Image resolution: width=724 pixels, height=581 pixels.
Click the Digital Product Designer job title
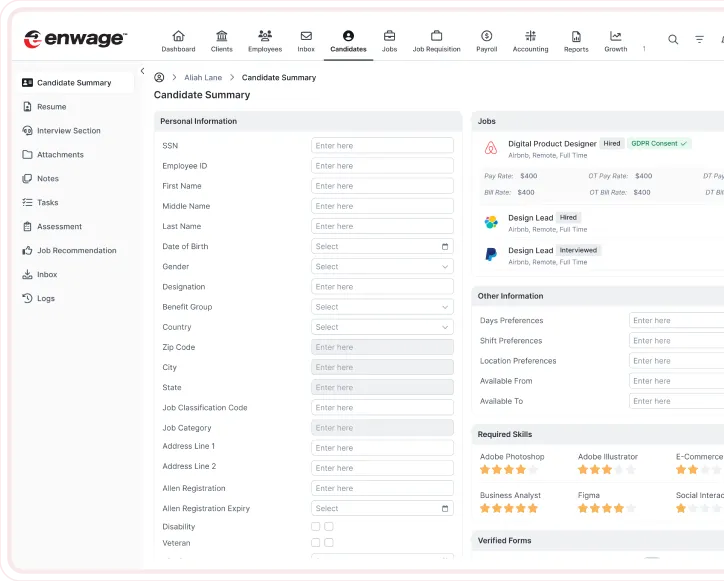(x=552, y=144)
